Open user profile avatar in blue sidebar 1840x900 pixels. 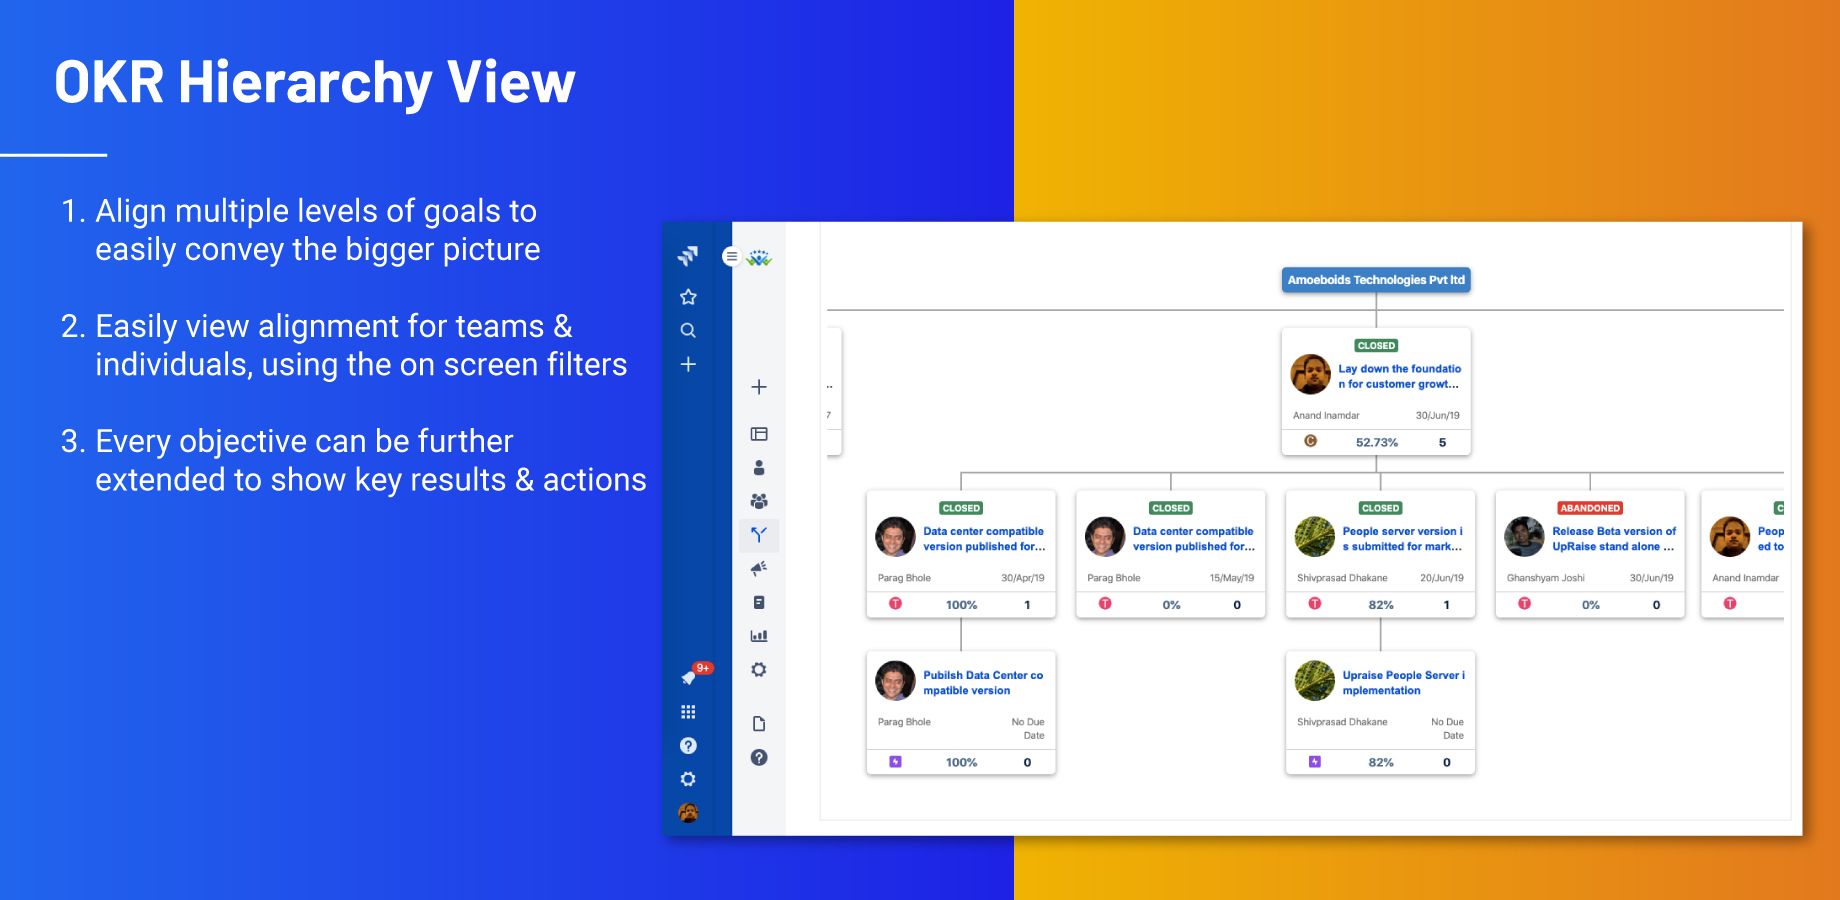(x=688, y=813)
